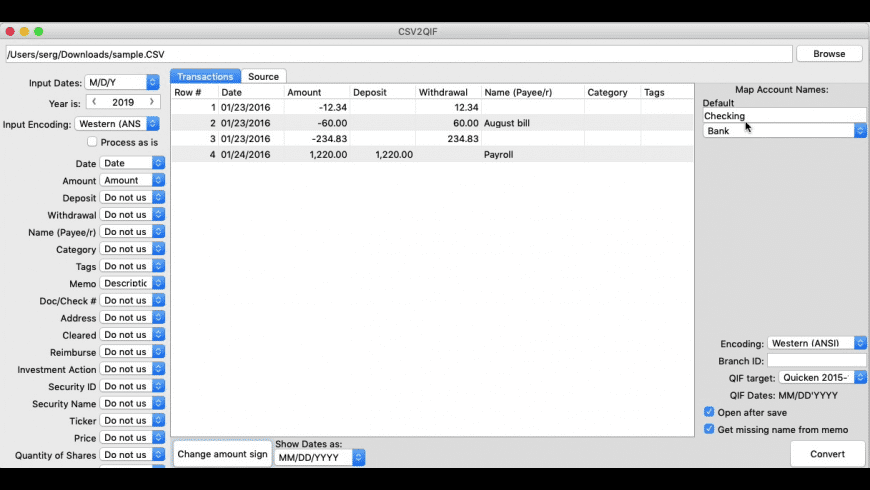Open the Amount field mapping dropdown
The width and height of the screenshot is (870, 490).
[x=132, y=180]
